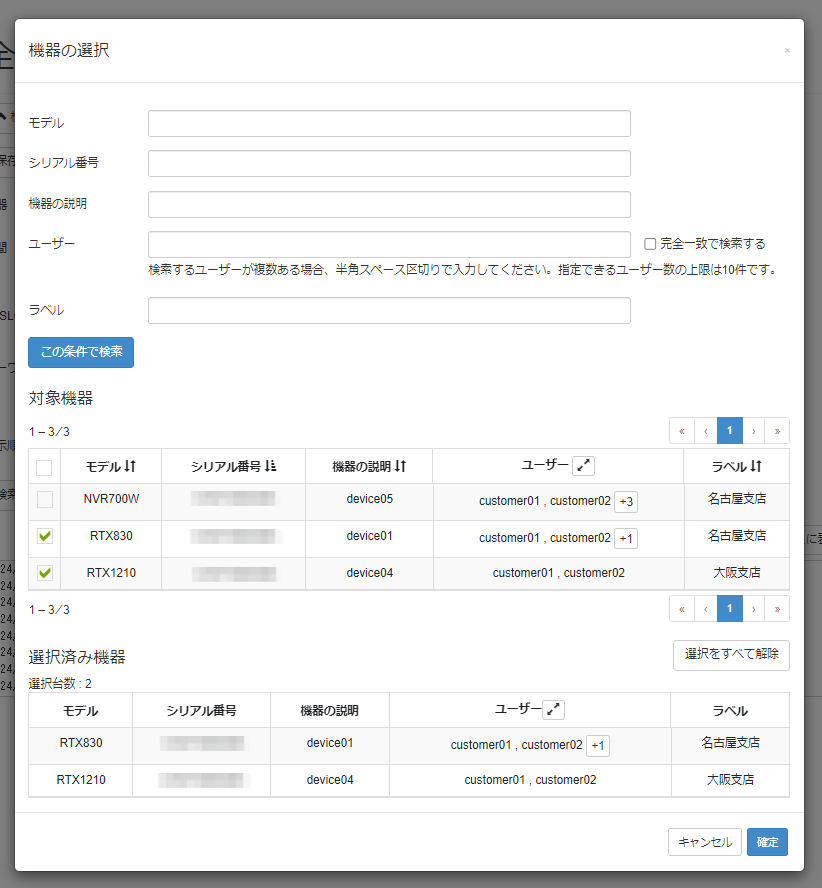Check the checkbox for the NVR700W device row

pyautogui.click(x=44, y=499)
